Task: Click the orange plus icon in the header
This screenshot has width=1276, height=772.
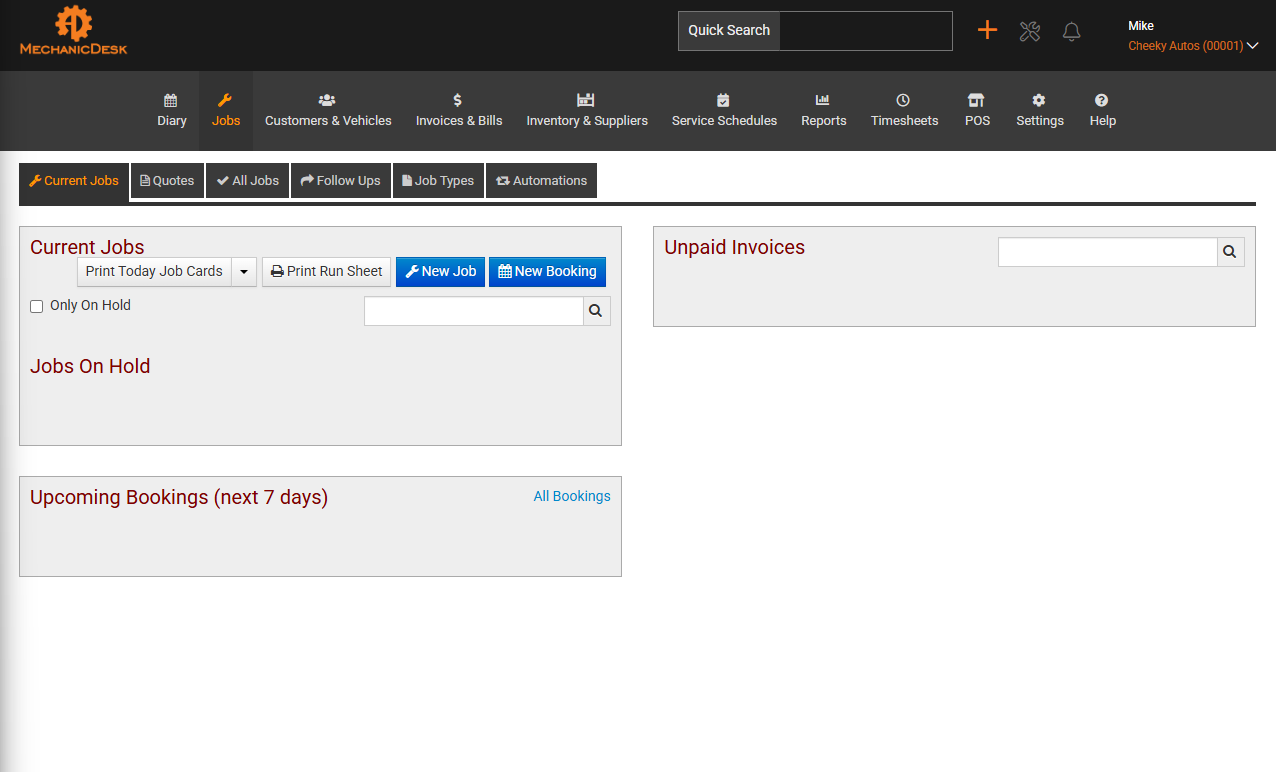Action: (x=987, y=30)
